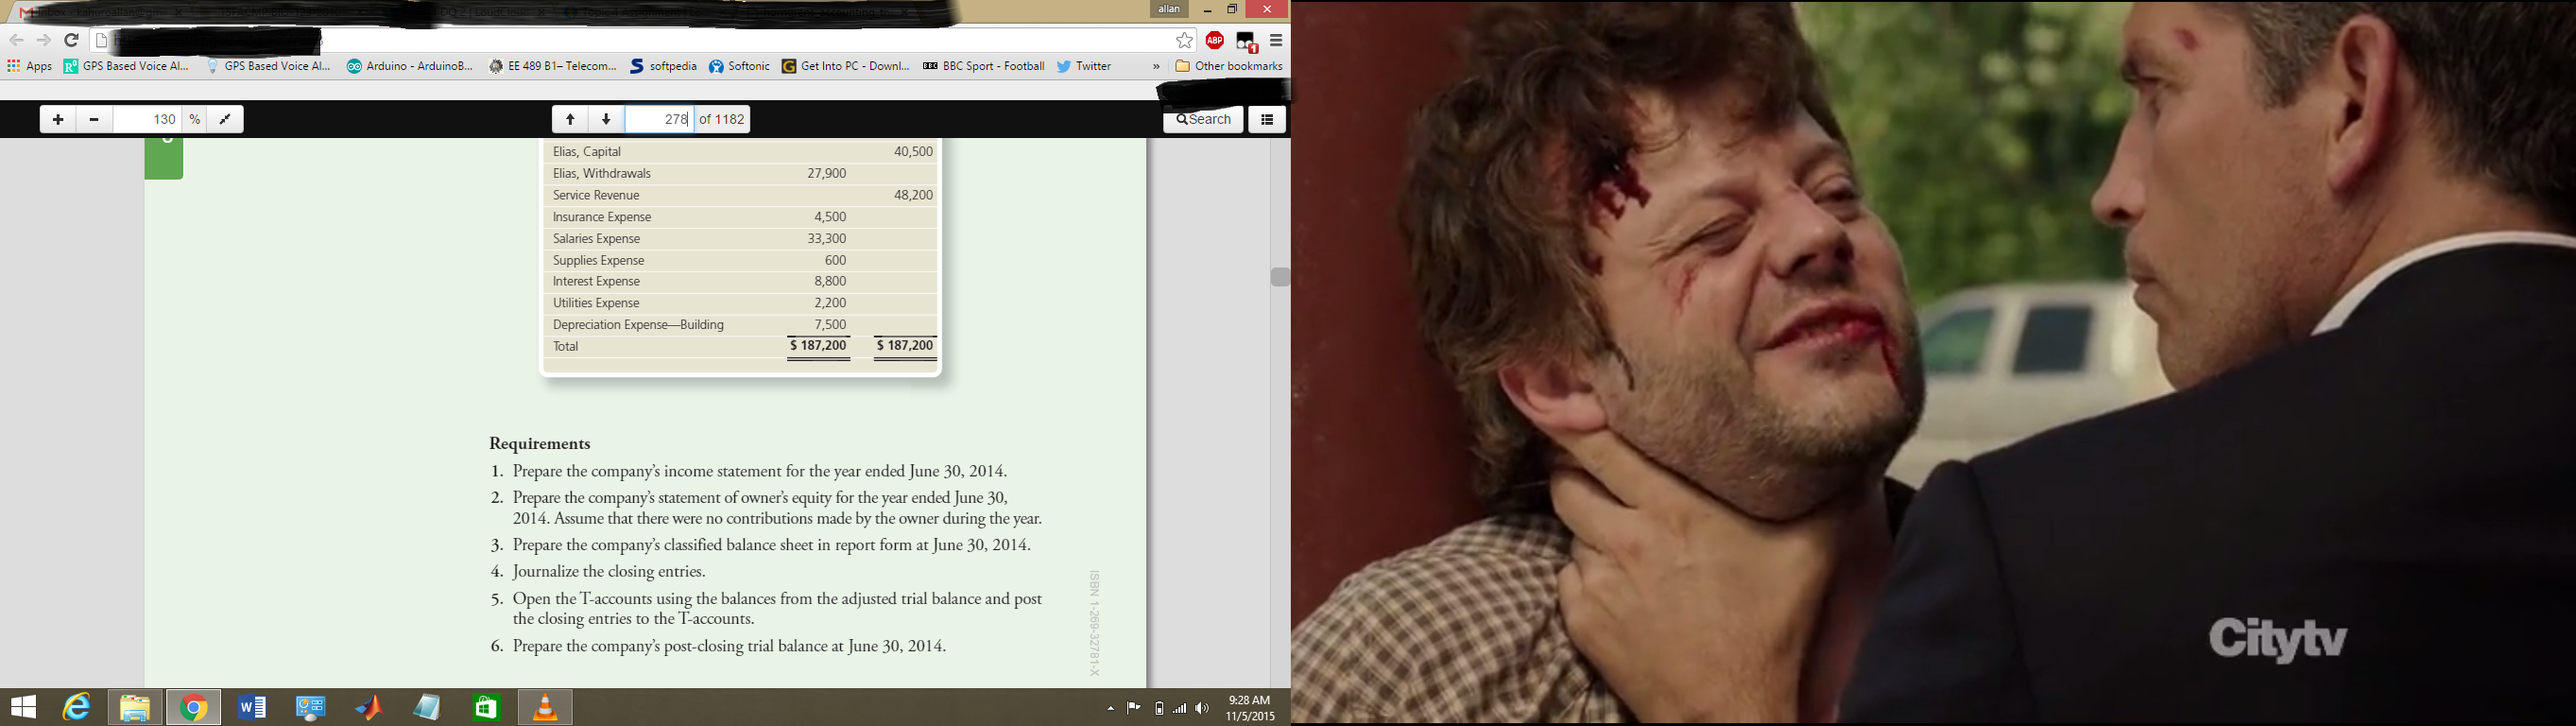
Task: Navigate forward in Chrome
Action: click(x=44, y=41)
